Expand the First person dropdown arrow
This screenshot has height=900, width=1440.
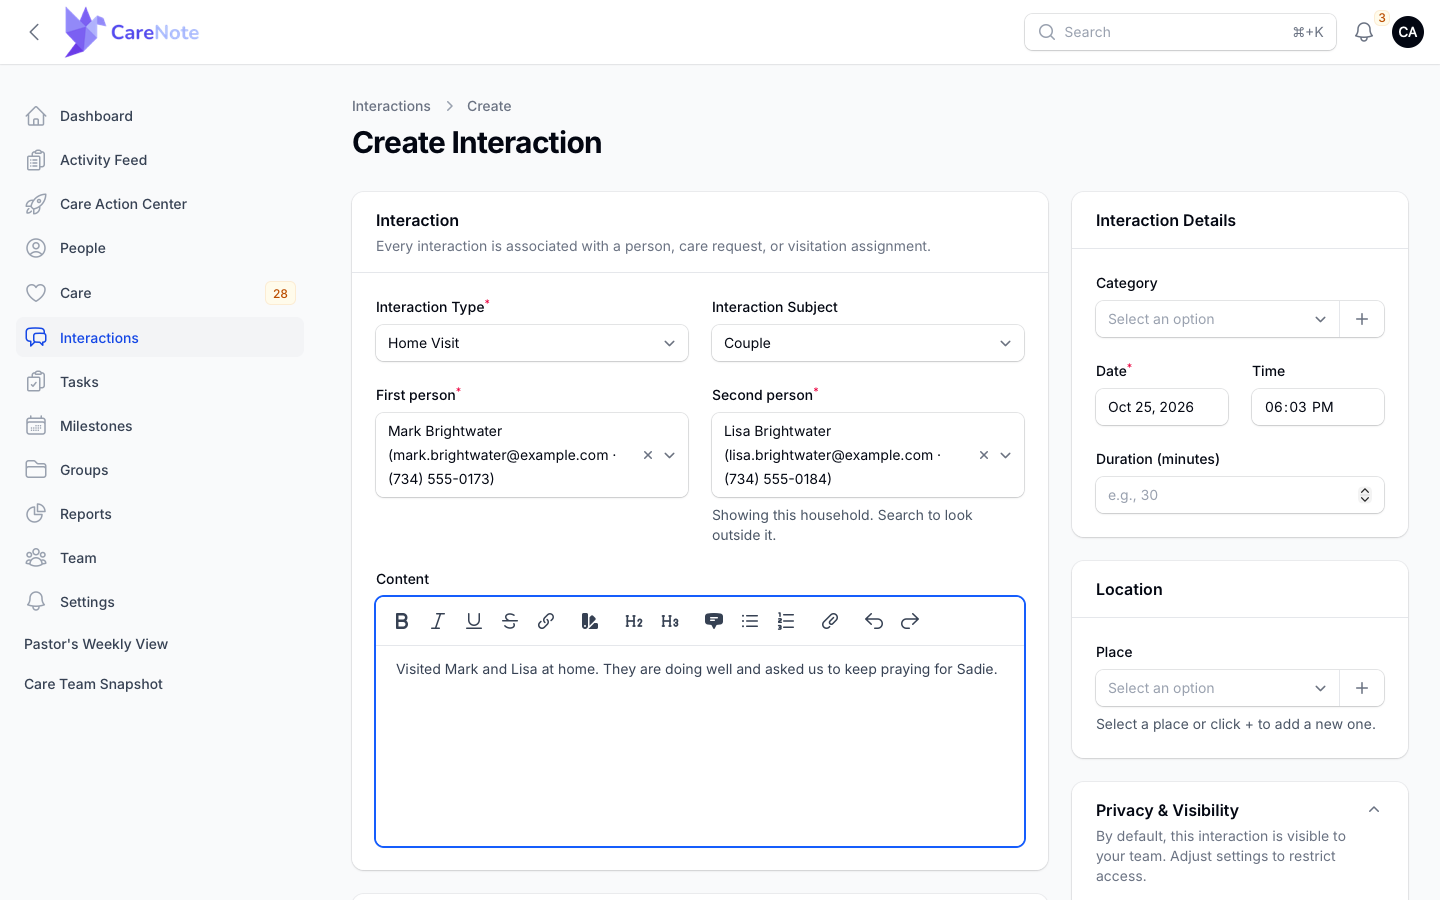click(x=670, y=455)
